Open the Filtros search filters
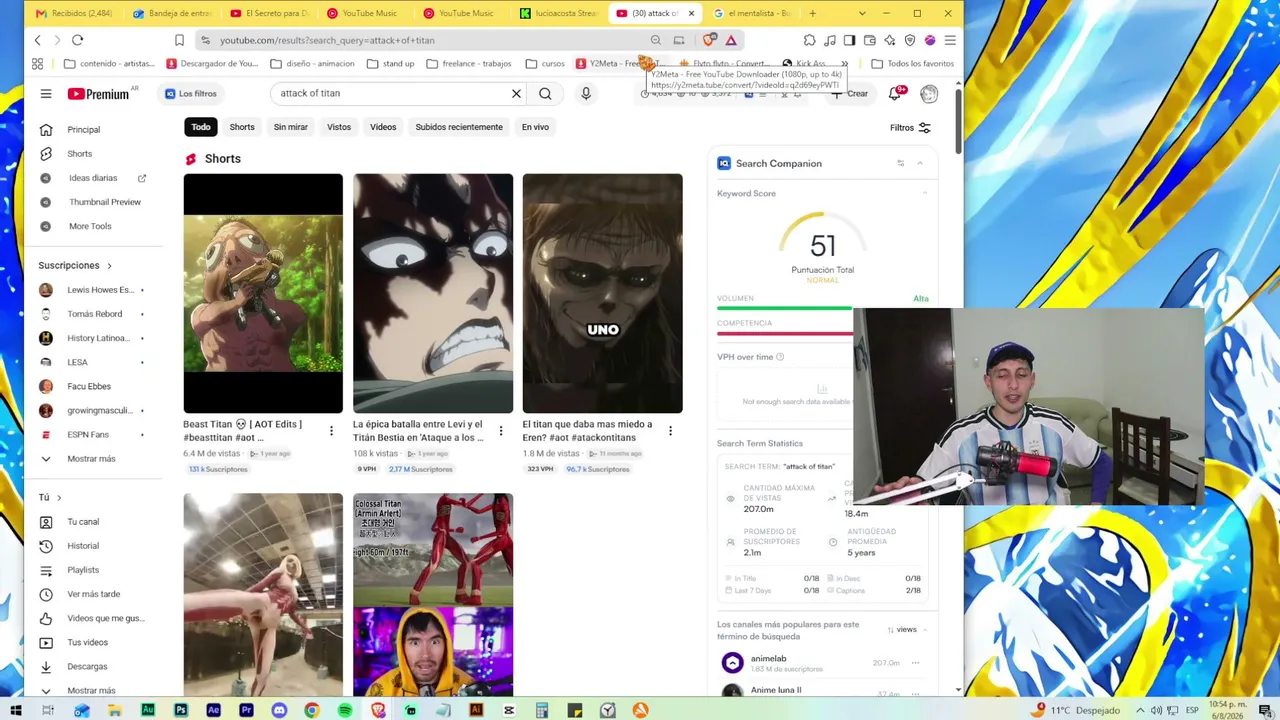Screen dimensions: 1280x720 pos(911,127)
